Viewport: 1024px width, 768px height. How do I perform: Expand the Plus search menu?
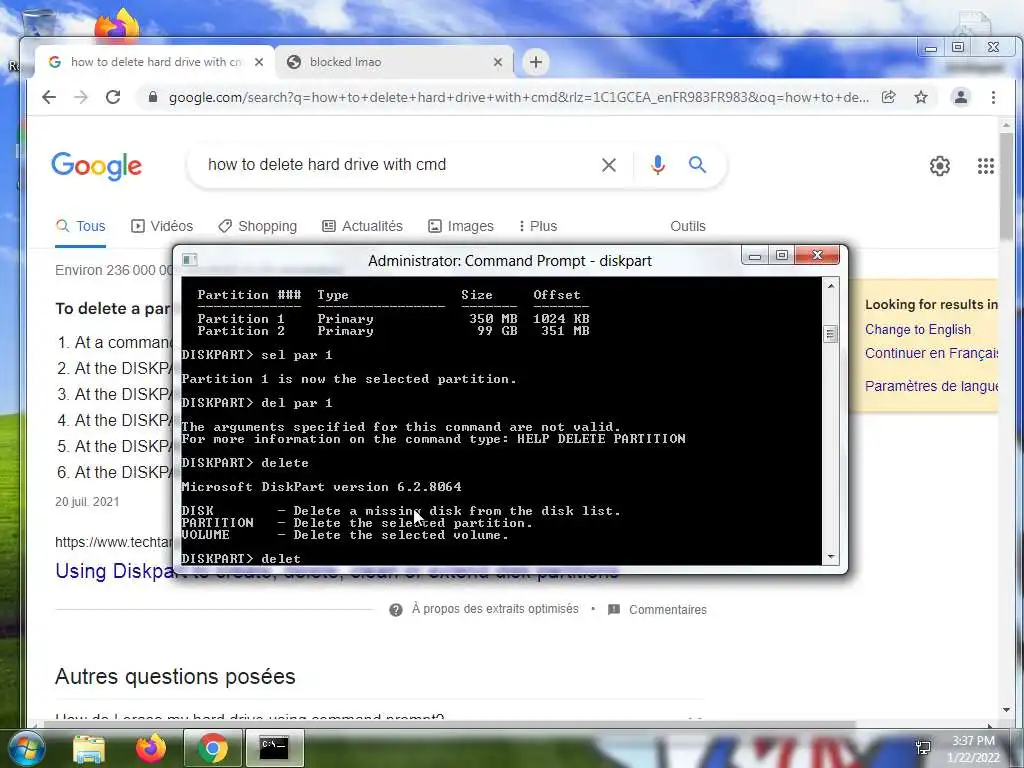coord(537,226)
